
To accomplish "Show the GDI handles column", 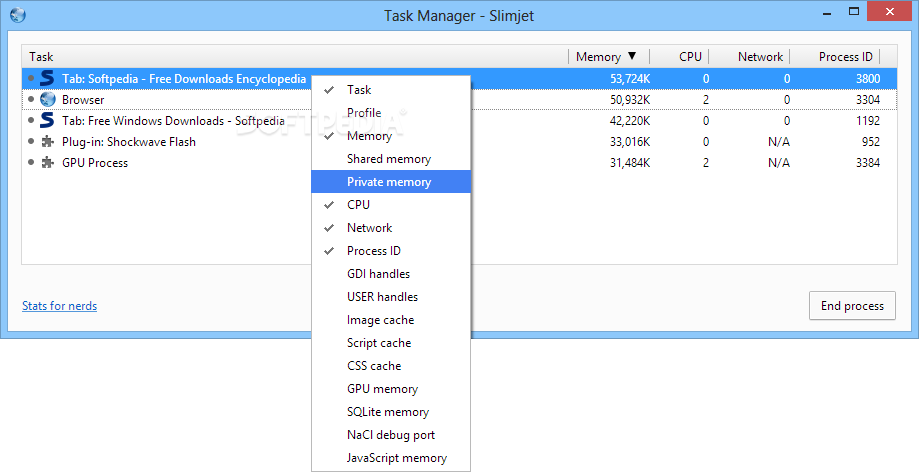I will point(391,274).
